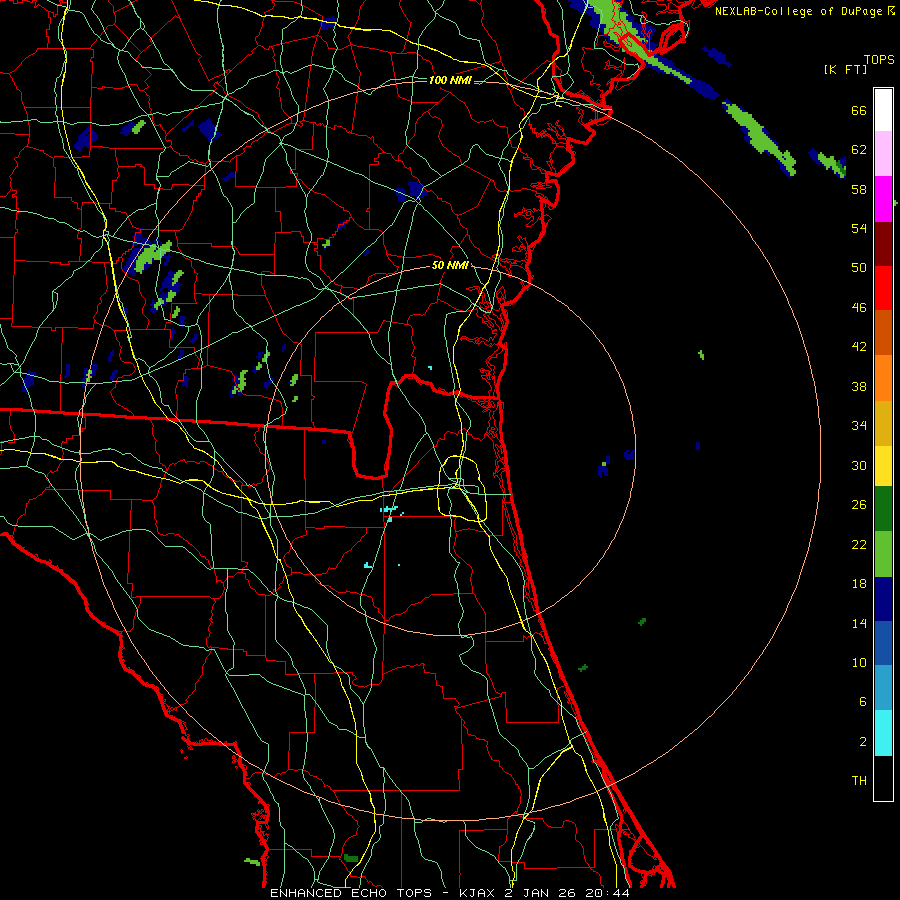
Task: Click the '[K FT]' legend units label
Action: 845,69
